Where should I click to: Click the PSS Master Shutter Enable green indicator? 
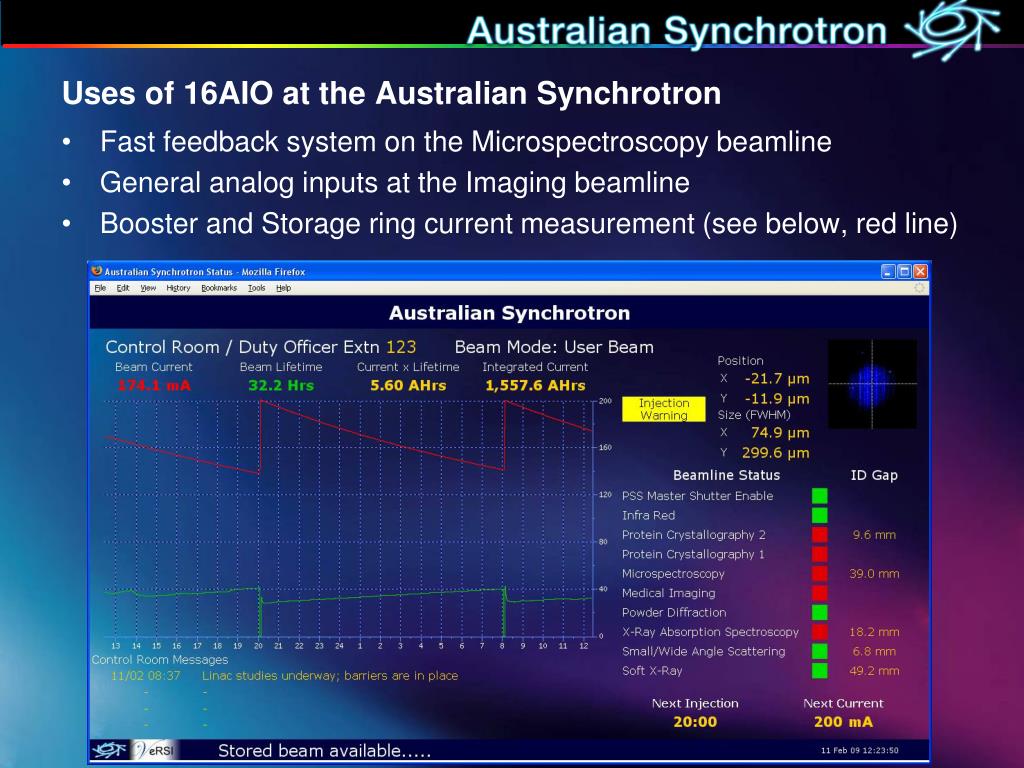tap(820, 496)
